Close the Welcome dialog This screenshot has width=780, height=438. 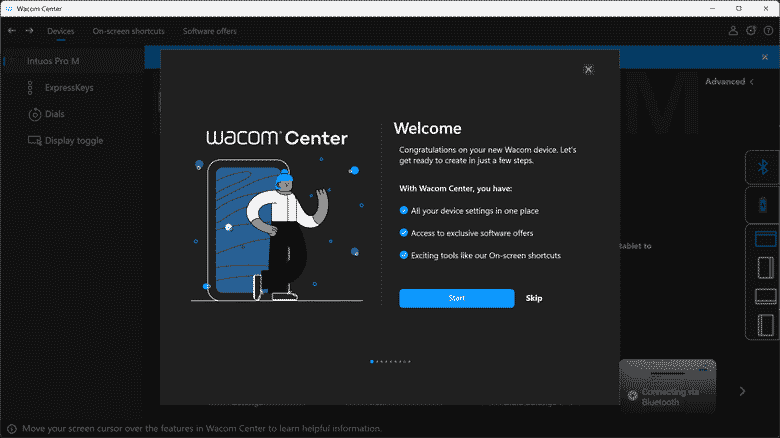point(588,70)
